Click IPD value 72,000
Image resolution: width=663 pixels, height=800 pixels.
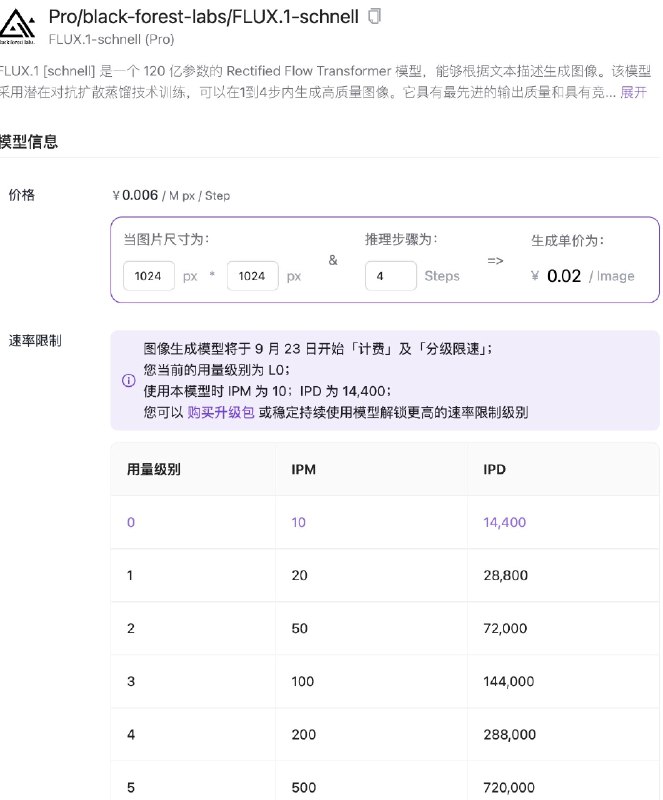point(505,629)
